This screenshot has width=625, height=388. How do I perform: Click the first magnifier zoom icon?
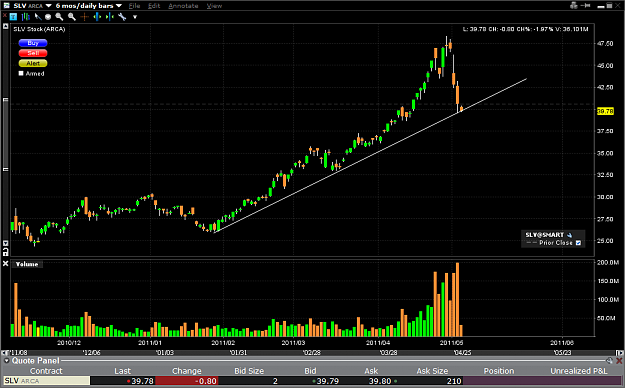(59, 17)
